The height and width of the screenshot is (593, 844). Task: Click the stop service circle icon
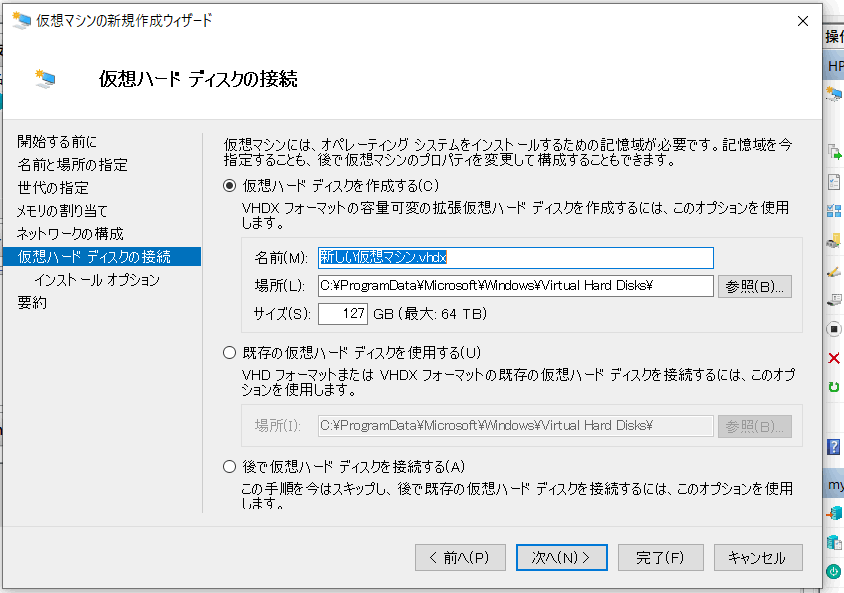pos(834,329)
